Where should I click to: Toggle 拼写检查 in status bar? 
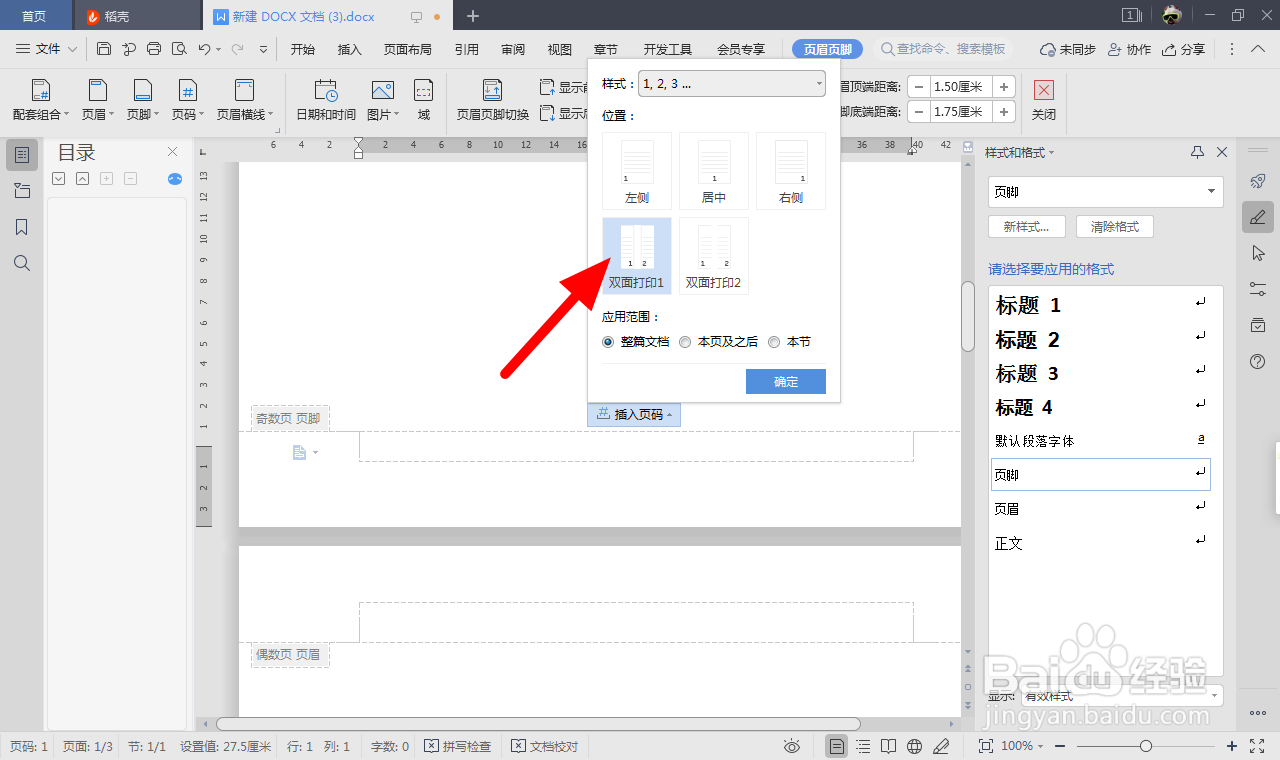(457, 746)
